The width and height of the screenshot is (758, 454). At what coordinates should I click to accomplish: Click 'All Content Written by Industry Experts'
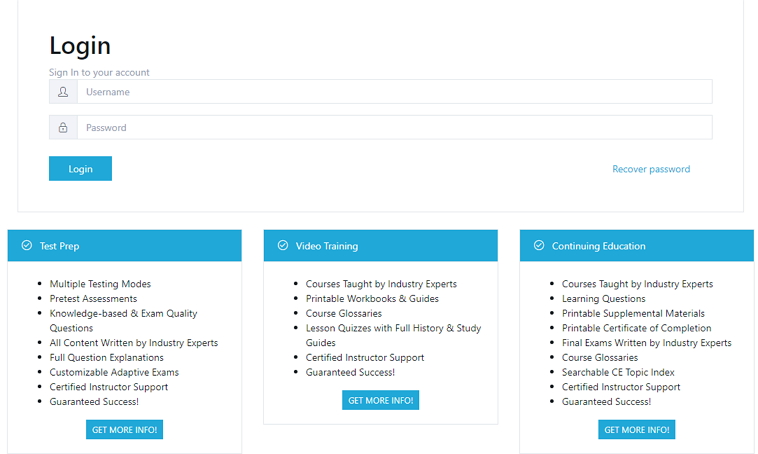click(x=133, y=343)
